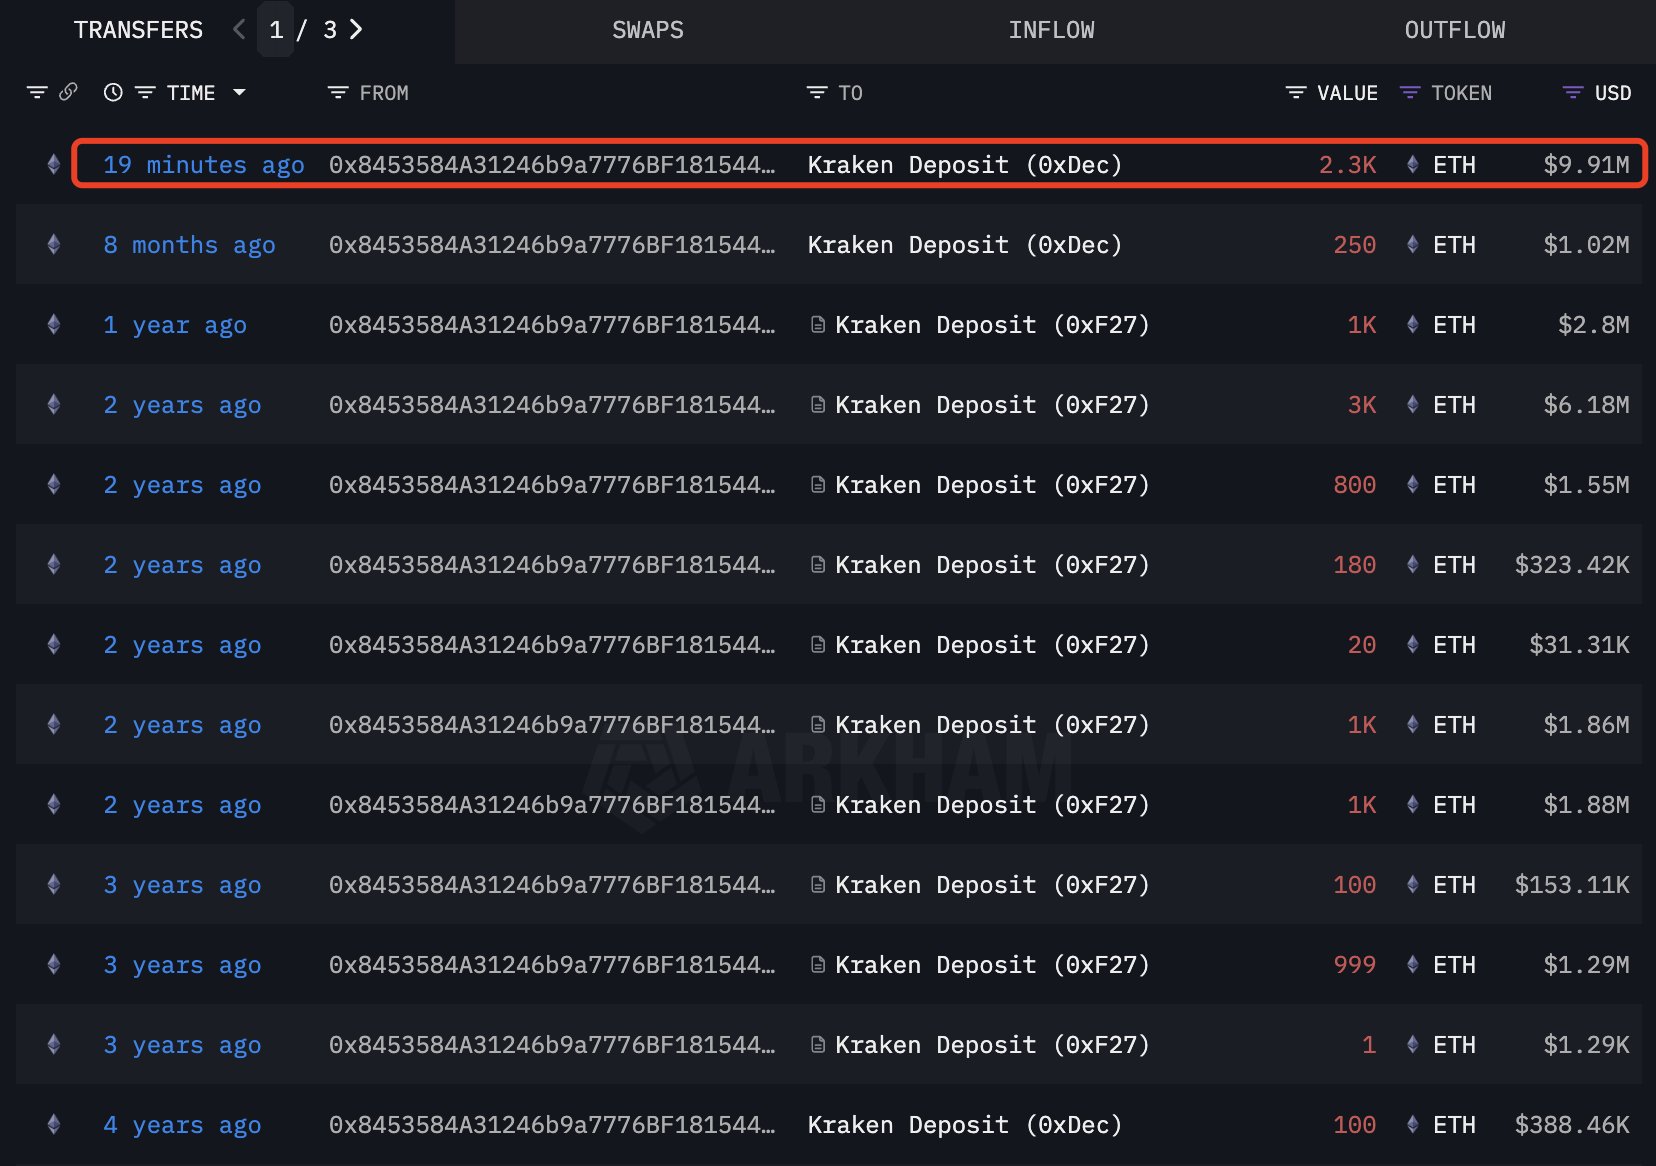The width and height of the screenshot is (1656, 1166).
Task: Open Kraken Deposit (0xF27) in 1 year row
Action: [993, 325]
